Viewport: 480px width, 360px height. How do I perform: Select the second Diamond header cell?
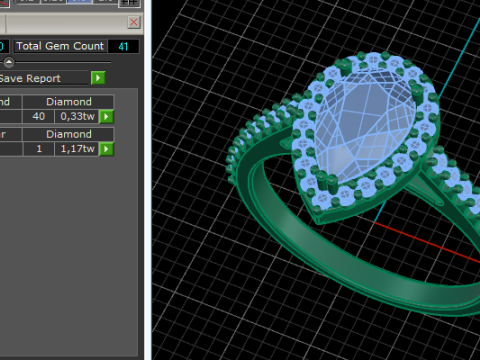tap(69, 134)
